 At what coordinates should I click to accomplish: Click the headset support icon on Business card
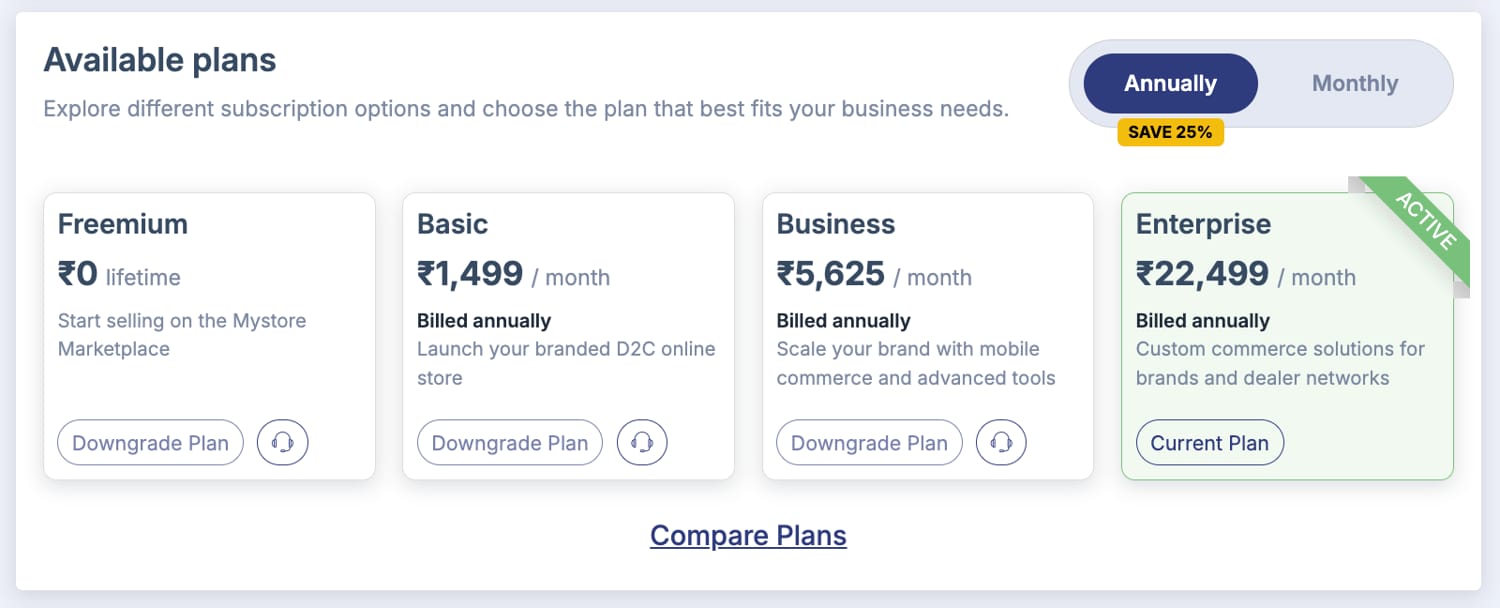point(1001,443)
